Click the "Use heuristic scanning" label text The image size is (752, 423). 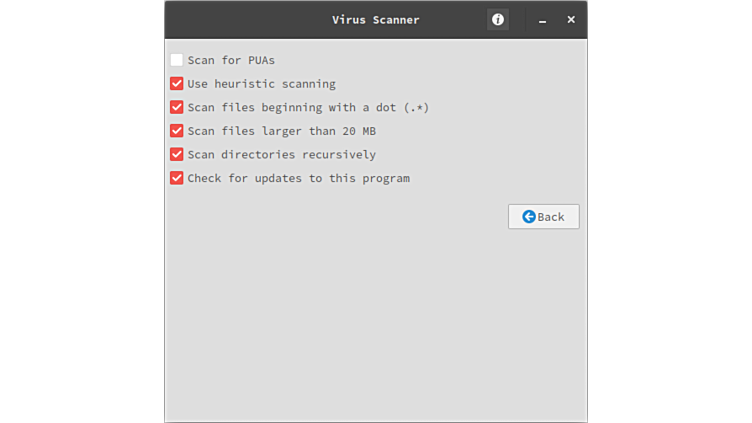[x=261, y=84]
